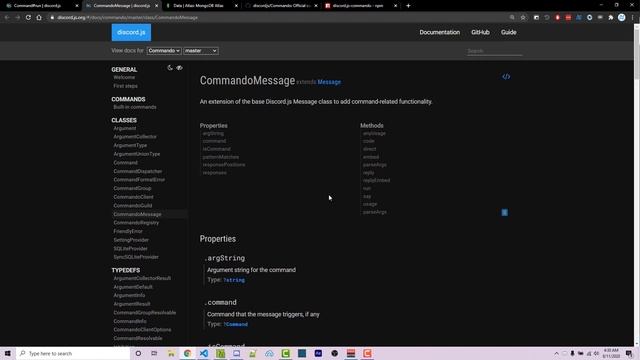640x360 pixels.
Task: Reload the page in the browser
Action: click(x=28, y=18)
